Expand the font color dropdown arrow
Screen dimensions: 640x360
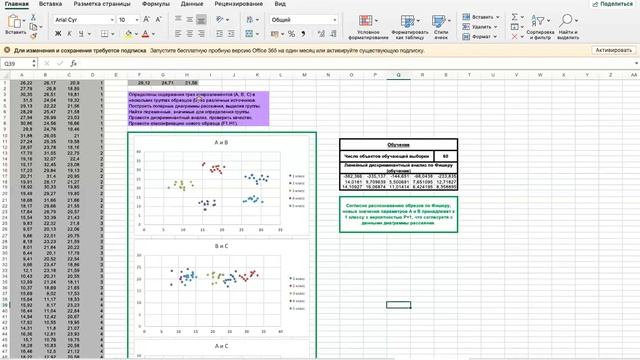coord(153,34)
